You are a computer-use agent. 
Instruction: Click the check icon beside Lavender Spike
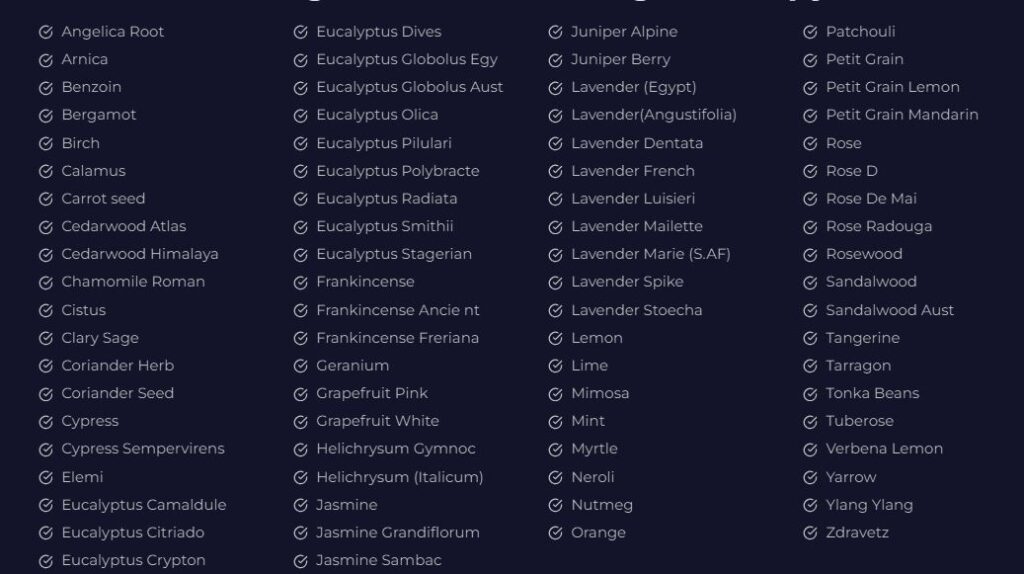555,283
